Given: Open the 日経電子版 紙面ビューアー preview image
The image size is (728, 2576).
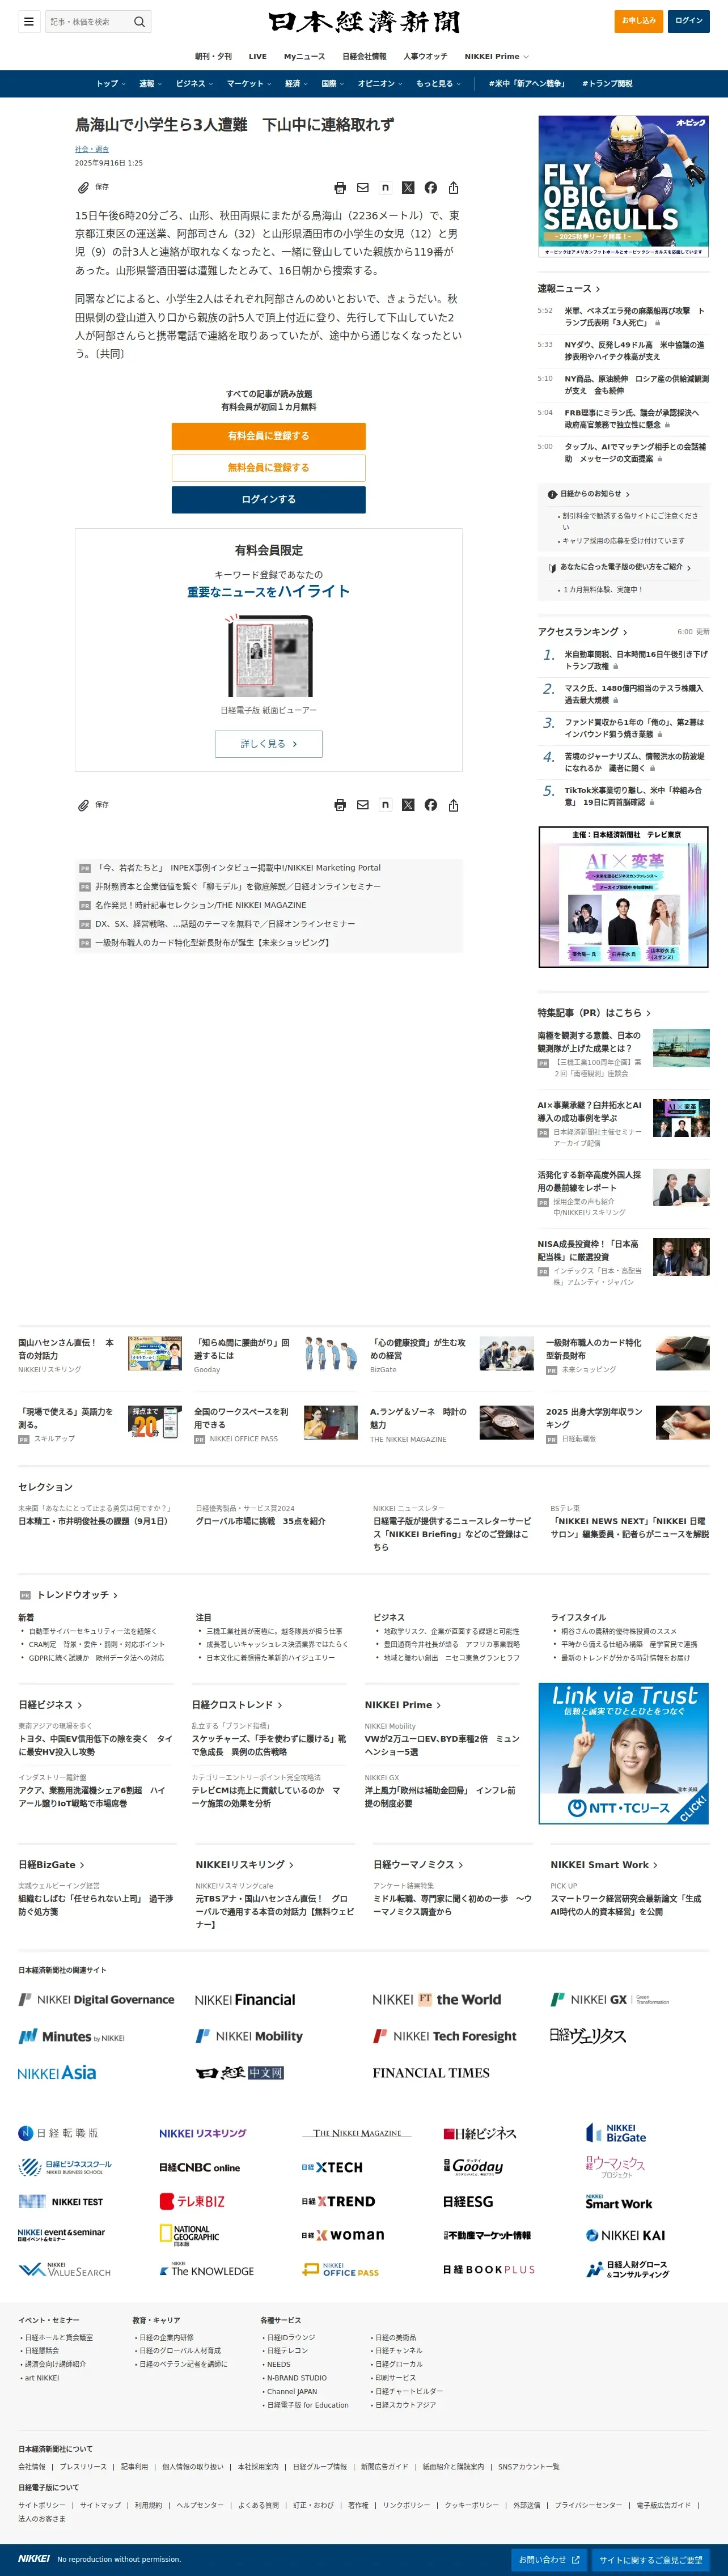Looking at the screenshot, I should pos(269,655).
